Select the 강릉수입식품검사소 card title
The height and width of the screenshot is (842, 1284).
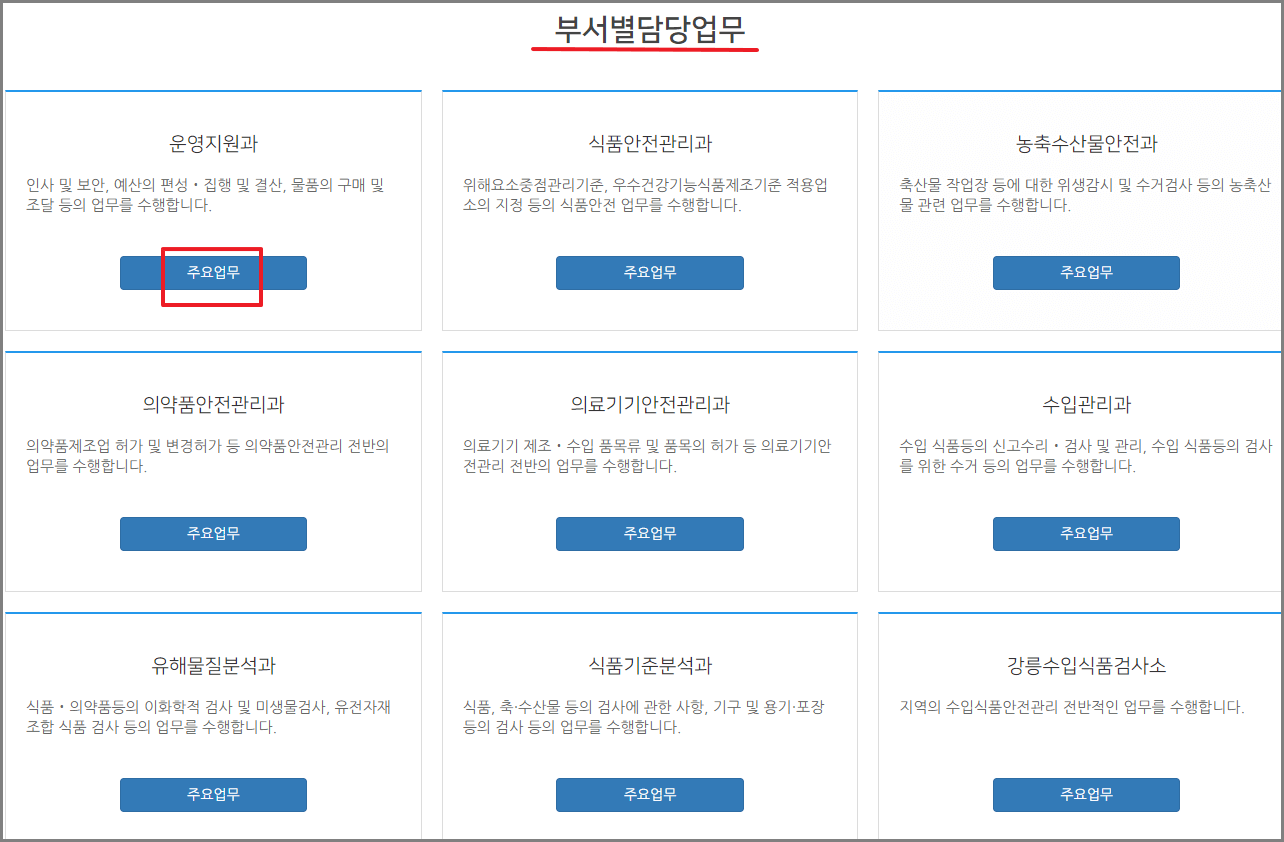[1085, 665]
